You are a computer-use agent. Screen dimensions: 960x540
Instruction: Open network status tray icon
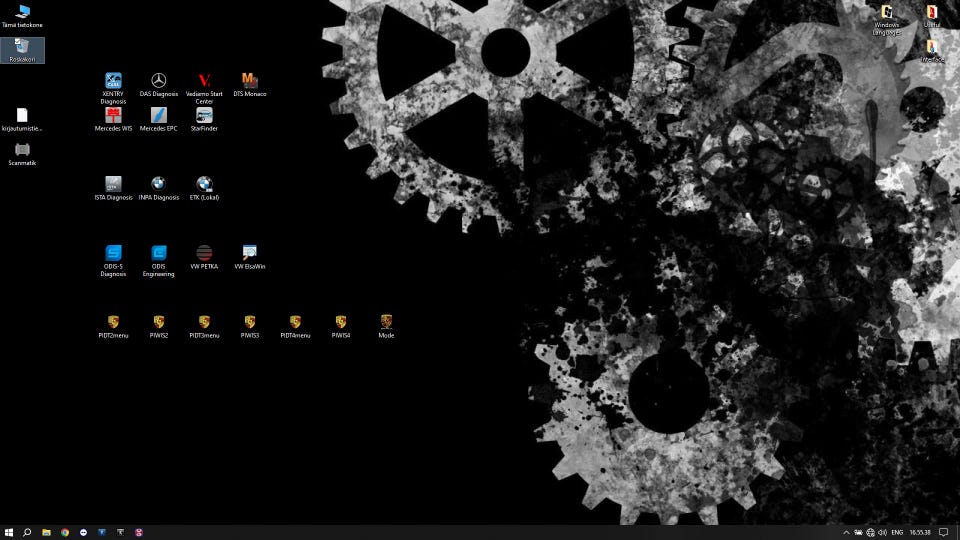[x=870, y=533]
